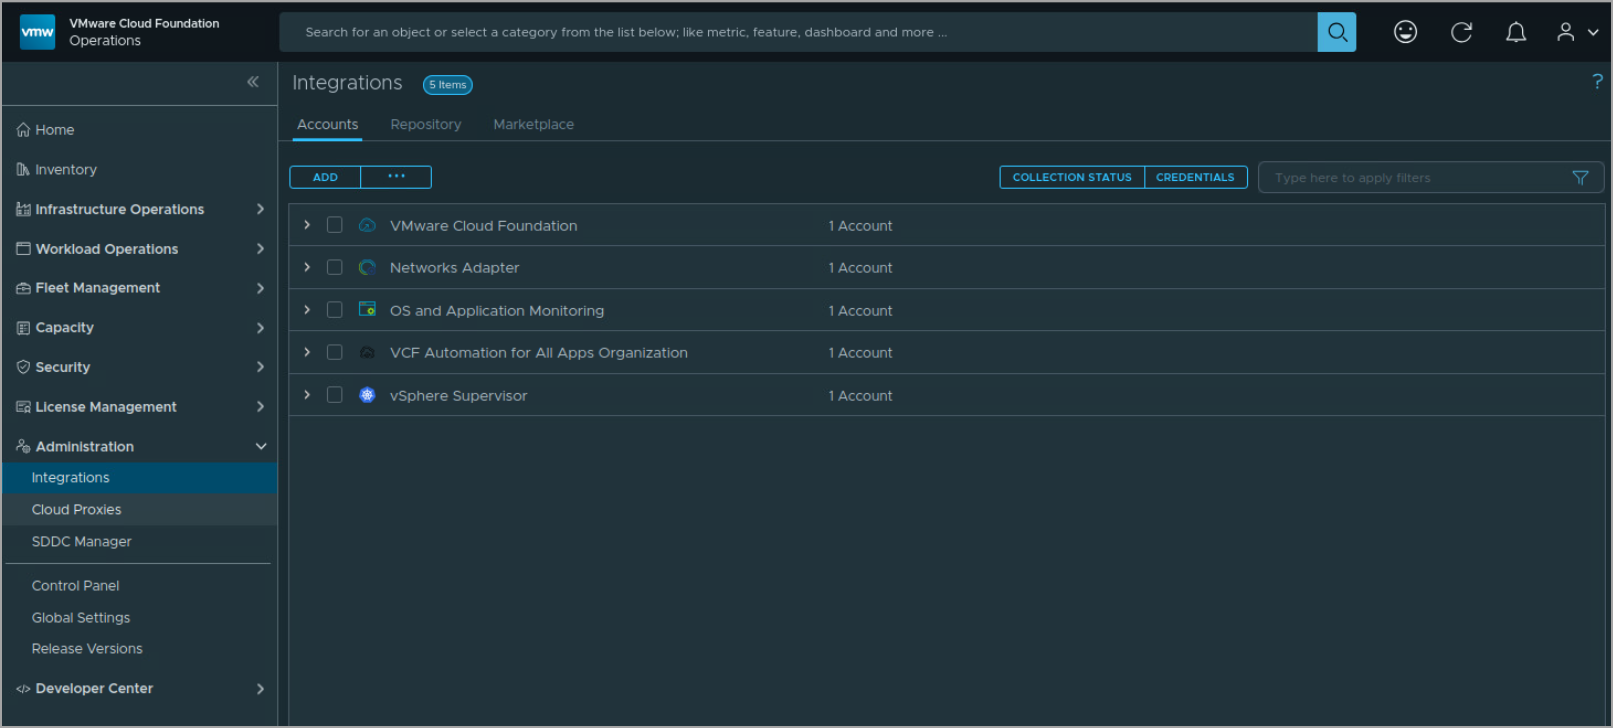Click the Networks Adapter icon
This screenshot has height=728, width=1613.
pyautogui.click(x=367, y=267)
